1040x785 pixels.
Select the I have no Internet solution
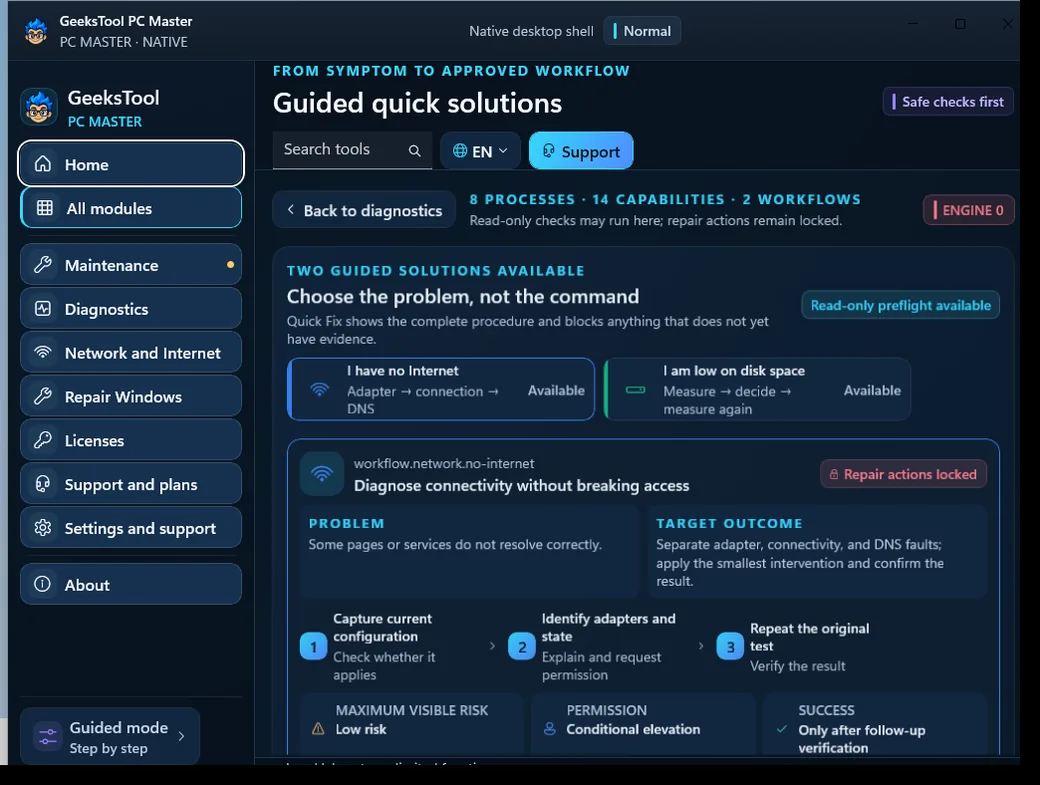tap(441, 389)
